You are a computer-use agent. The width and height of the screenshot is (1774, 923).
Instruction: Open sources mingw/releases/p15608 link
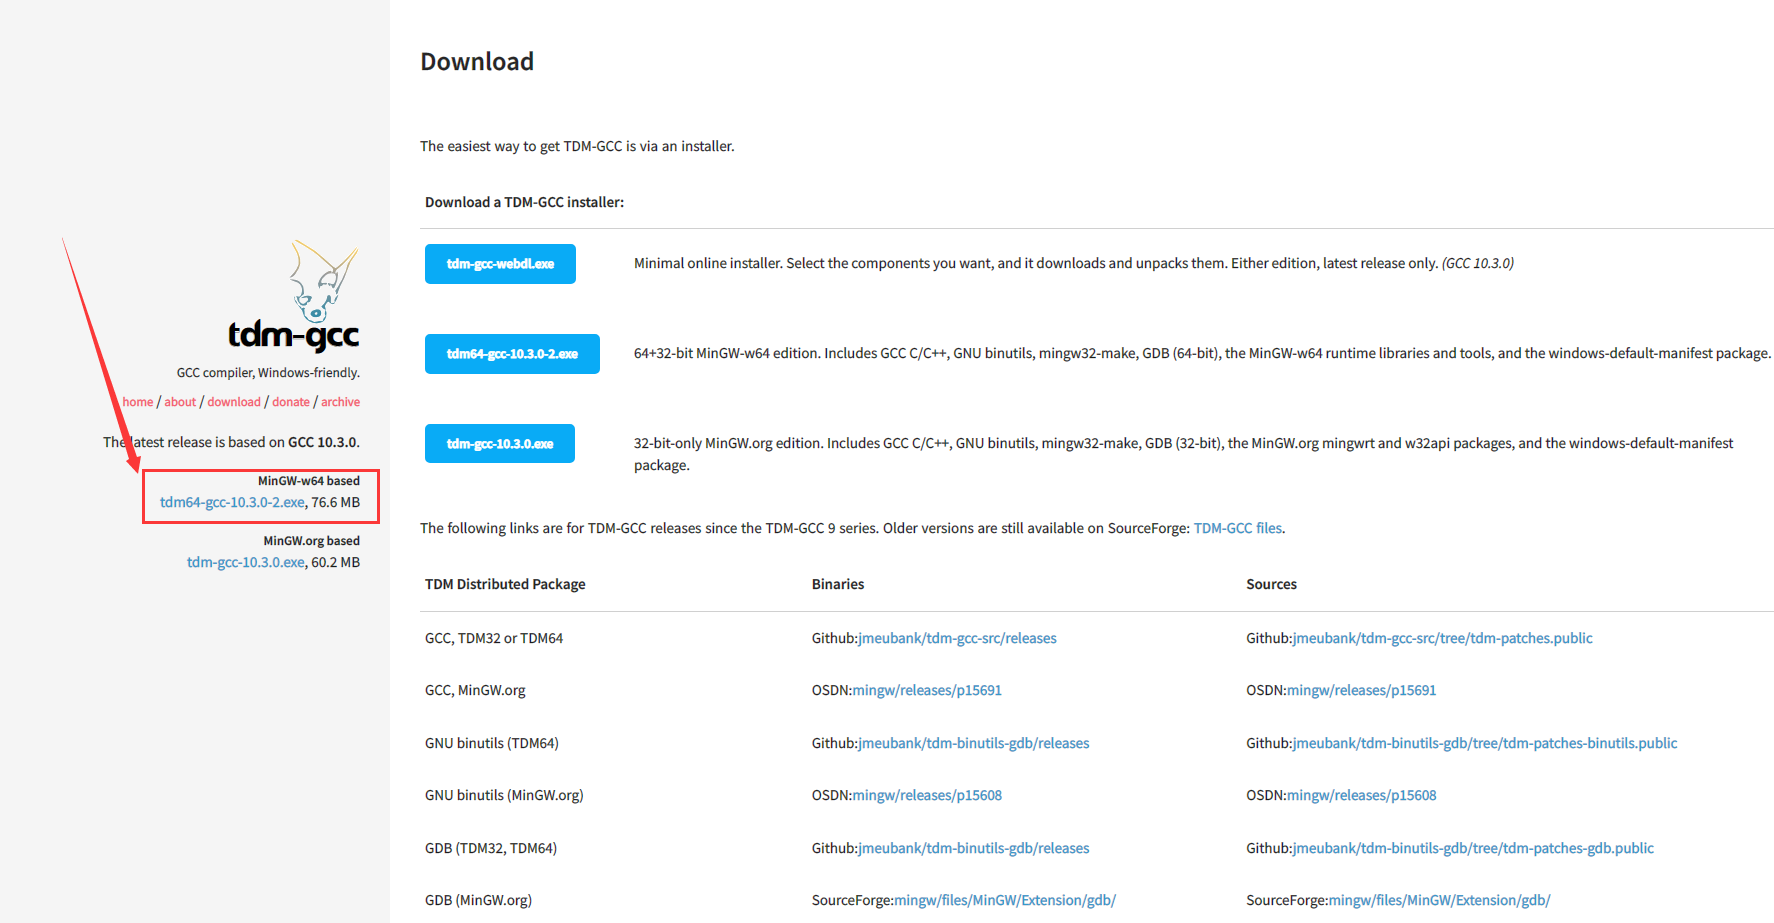1362,795
